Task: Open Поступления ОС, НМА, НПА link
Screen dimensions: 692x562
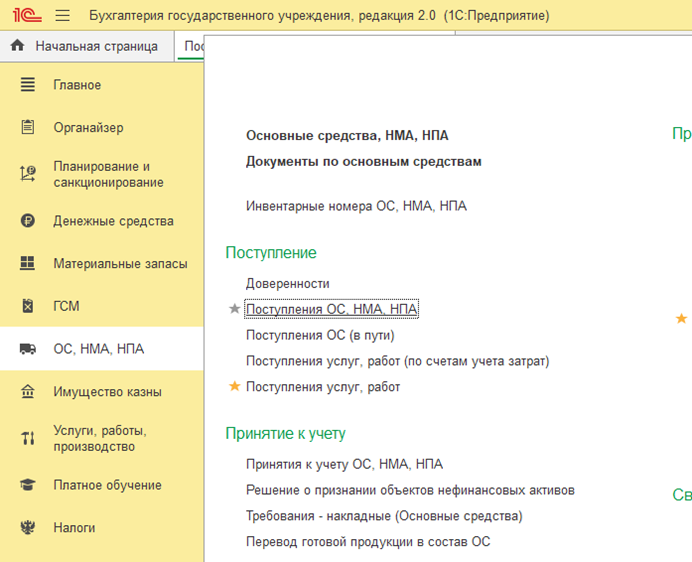Action: pyautogui.click(x=331, y=309)
